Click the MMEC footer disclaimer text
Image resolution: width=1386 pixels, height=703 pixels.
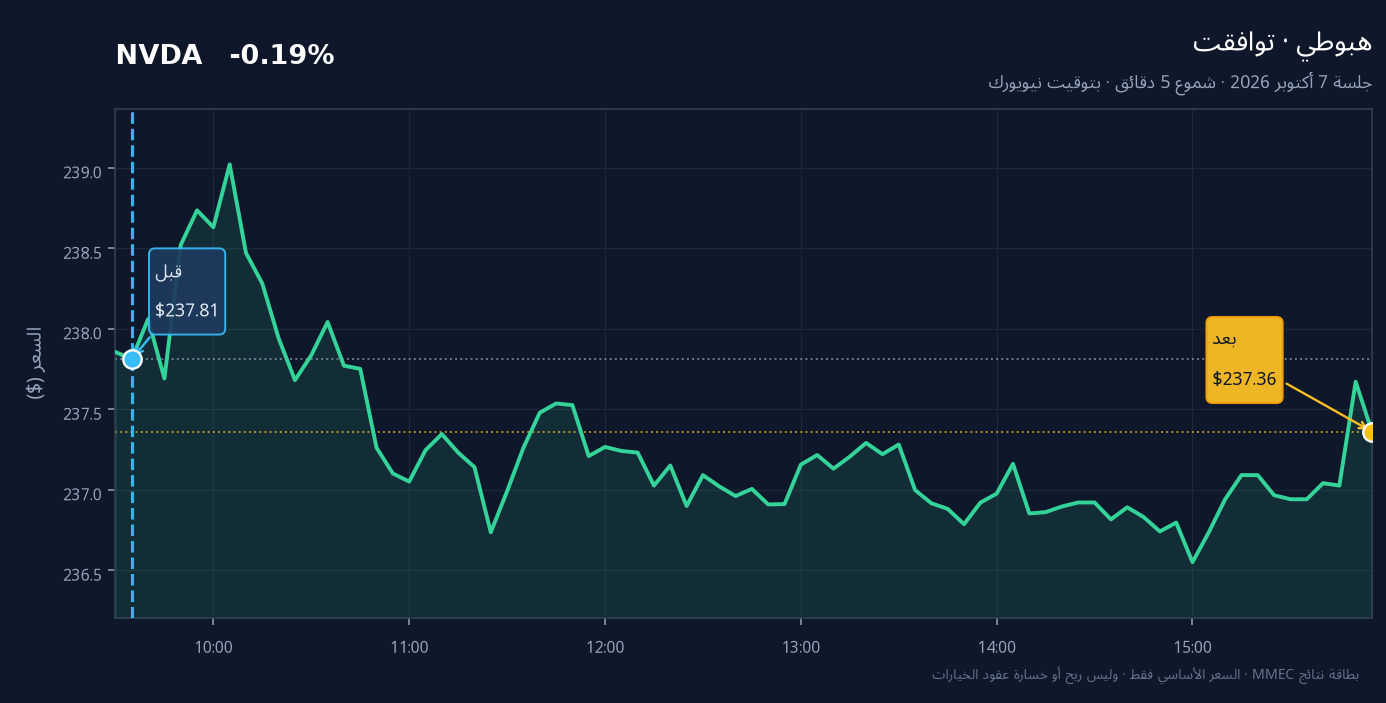pos(1146,675)
